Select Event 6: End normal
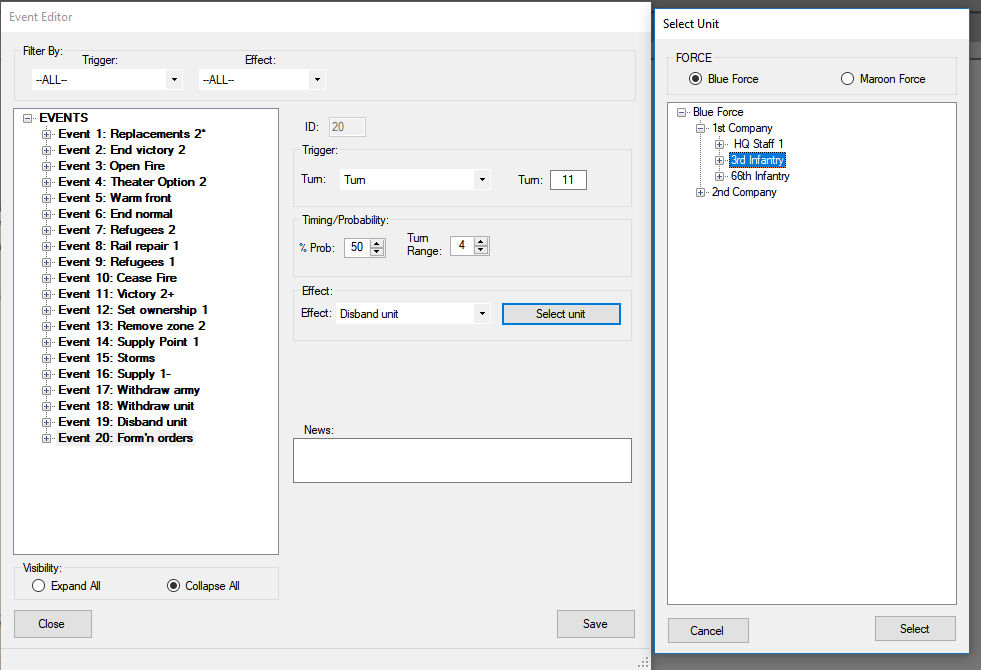The image size is (981, 670). (115, 214)
